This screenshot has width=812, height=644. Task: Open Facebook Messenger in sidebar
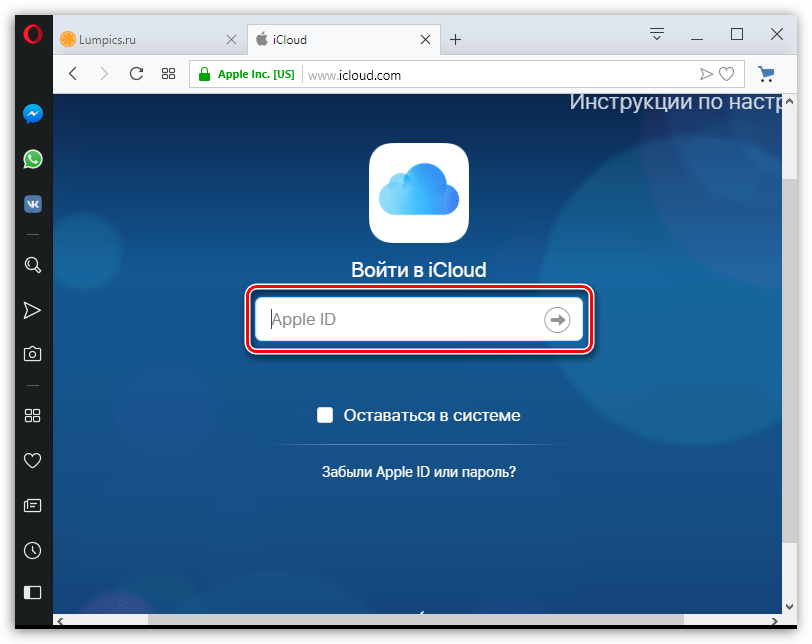pyautogui.click(x=32, y=114)
